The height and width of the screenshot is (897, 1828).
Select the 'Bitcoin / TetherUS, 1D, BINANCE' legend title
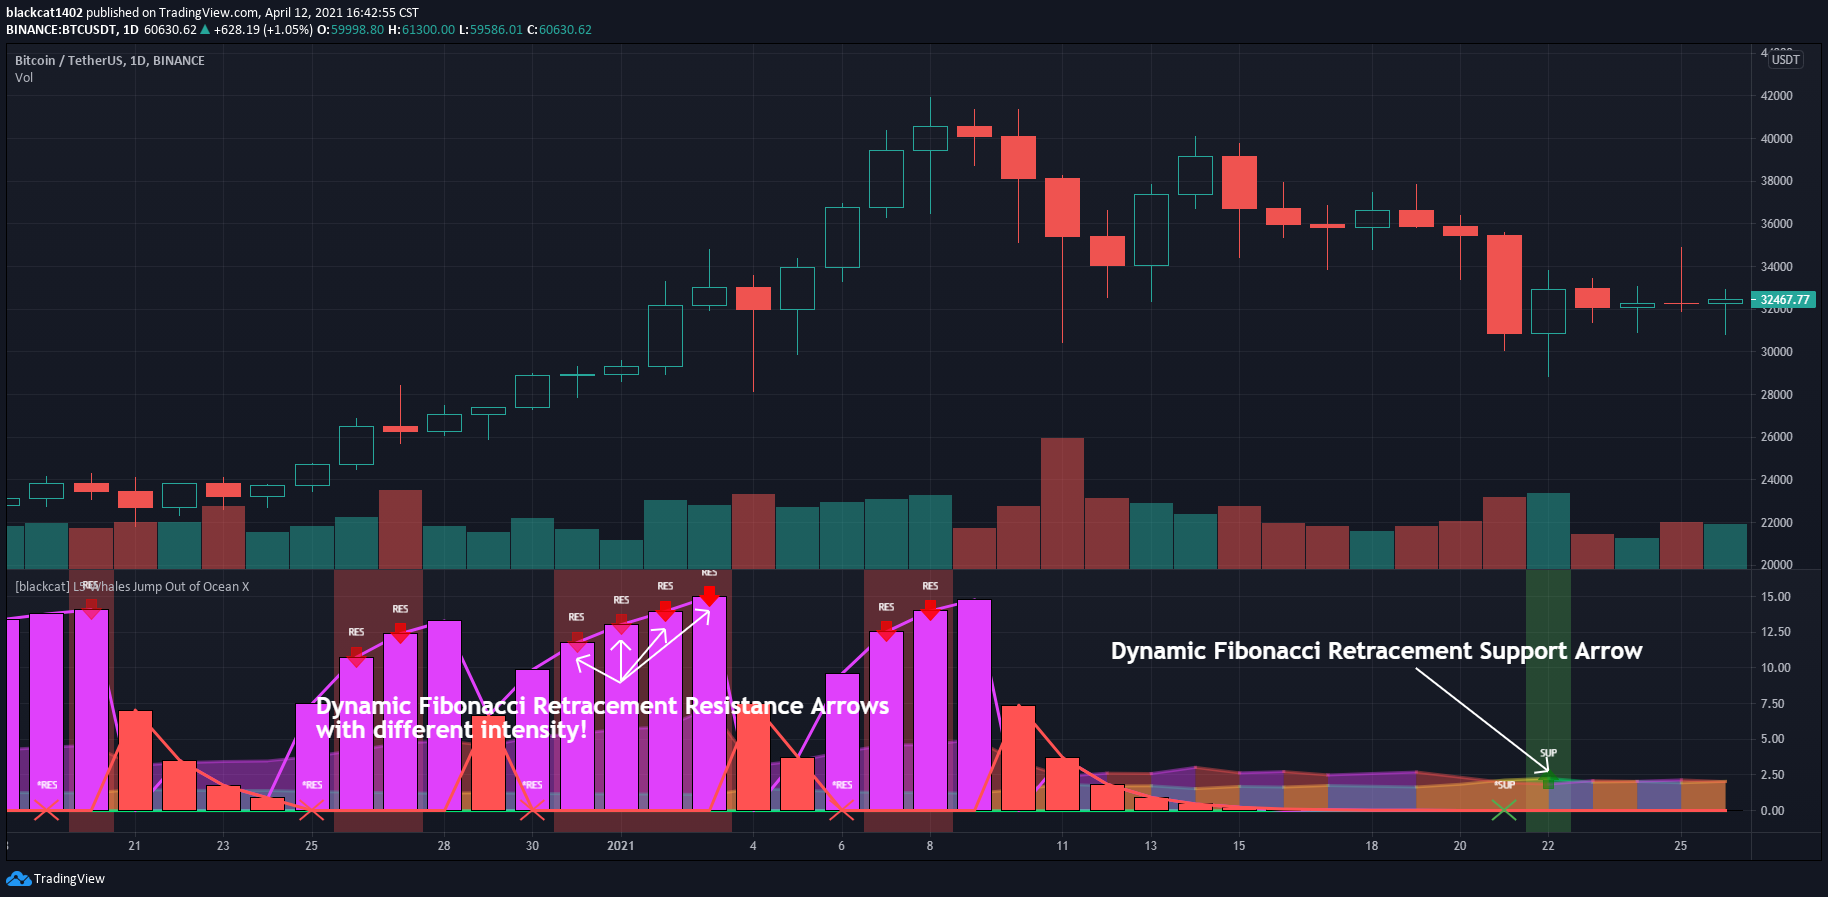[110, 60]
